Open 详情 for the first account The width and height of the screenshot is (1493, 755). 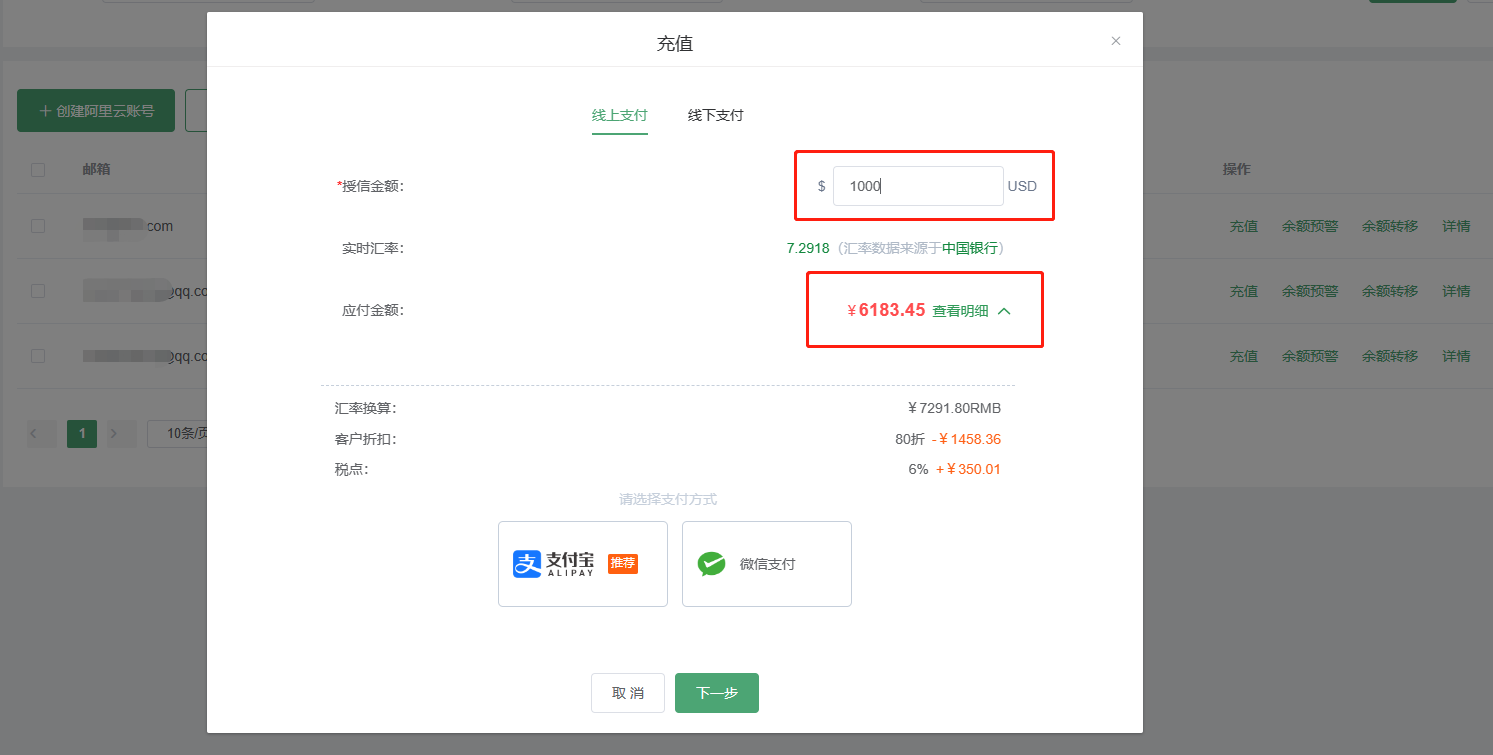tap(1456, 226)
